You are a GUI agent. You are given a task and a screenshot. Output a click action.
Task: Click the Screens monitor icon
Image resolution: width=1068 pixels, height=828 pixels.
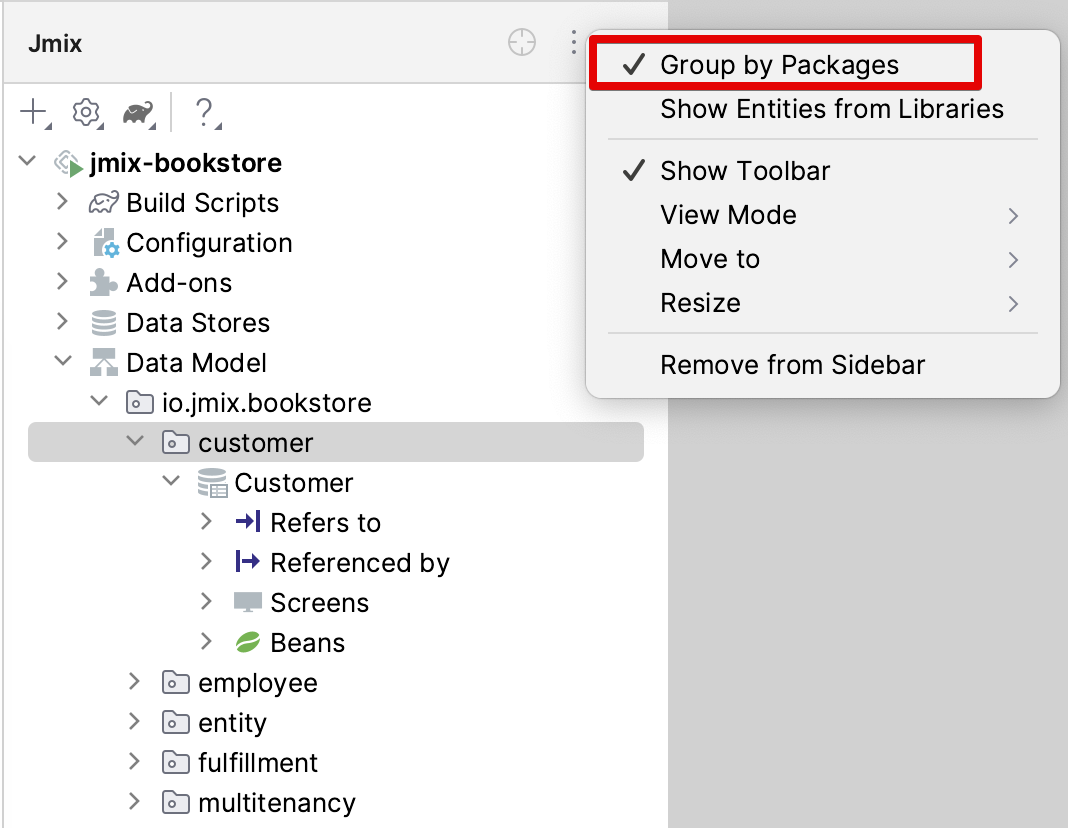point(248,603)
